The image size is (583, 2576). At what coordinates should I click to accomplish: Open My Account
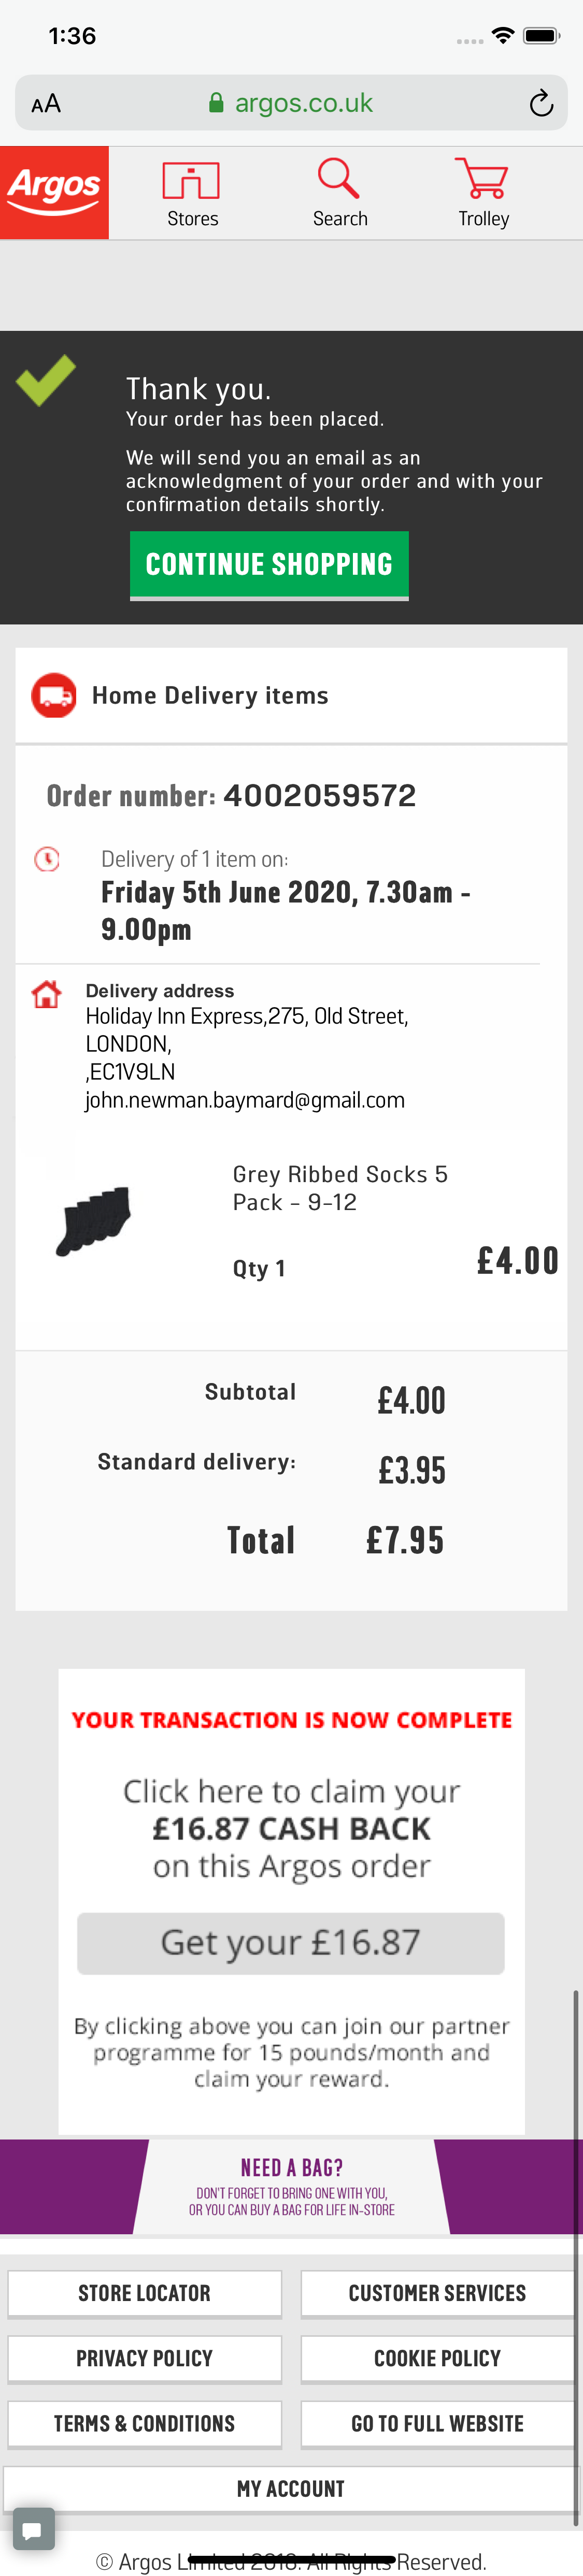pyautogui.click(x=290, y=2488)
